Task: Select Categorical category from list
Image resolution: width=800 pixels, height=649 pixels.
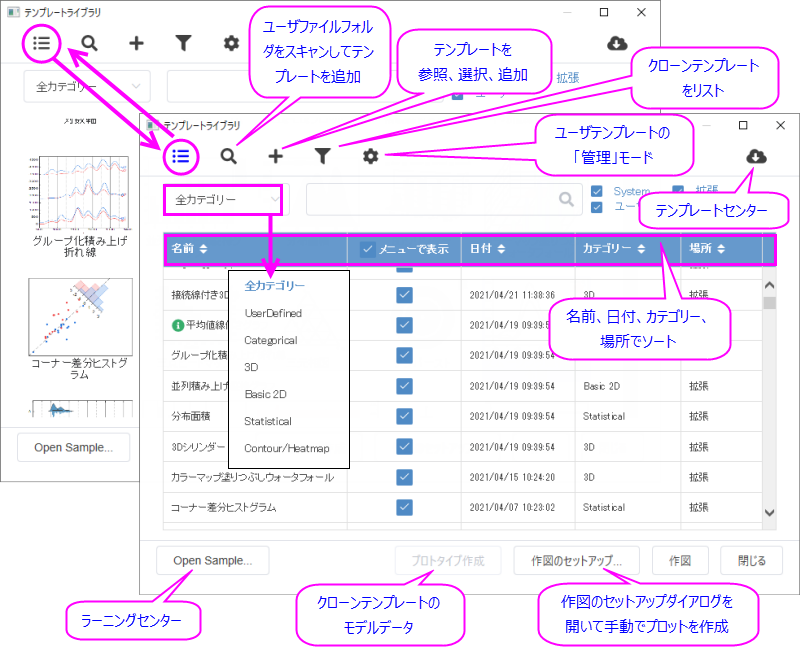Action: point(270,340)
